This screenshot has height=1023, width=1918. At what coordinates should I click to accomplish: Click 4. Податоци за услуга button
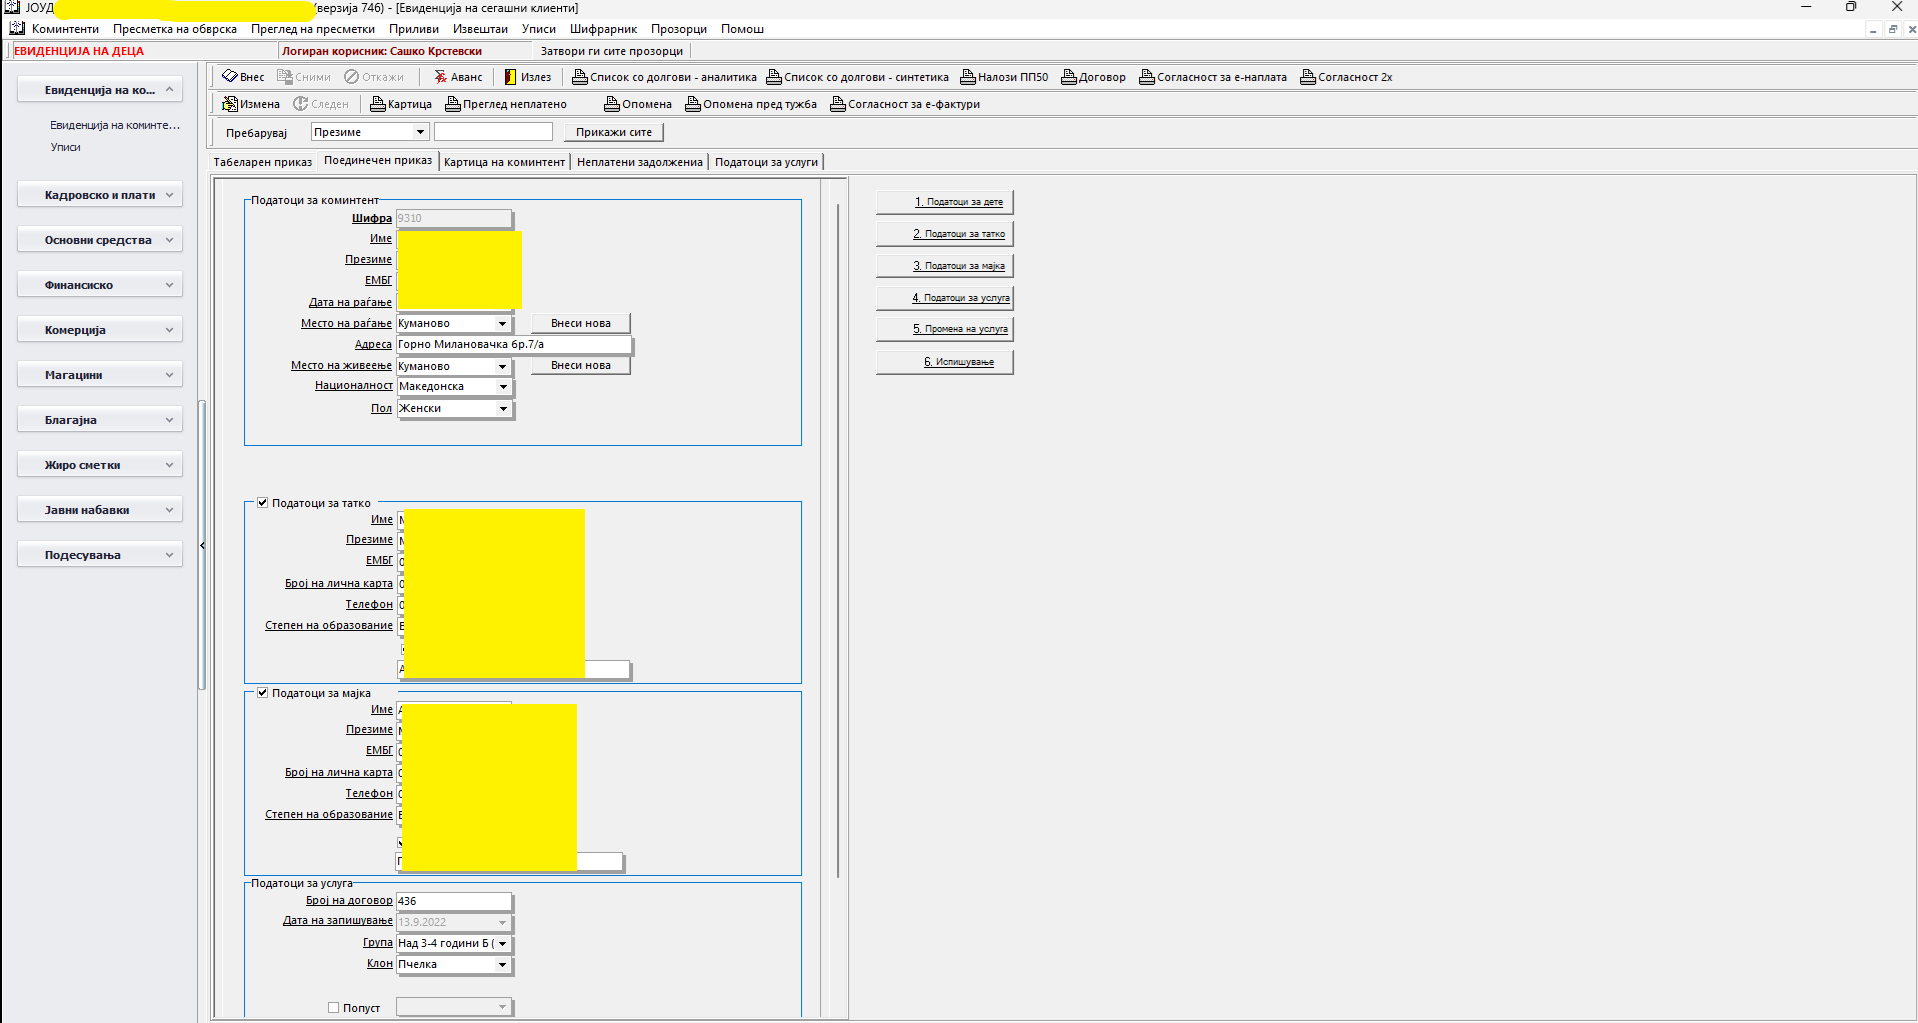point(945,298)
